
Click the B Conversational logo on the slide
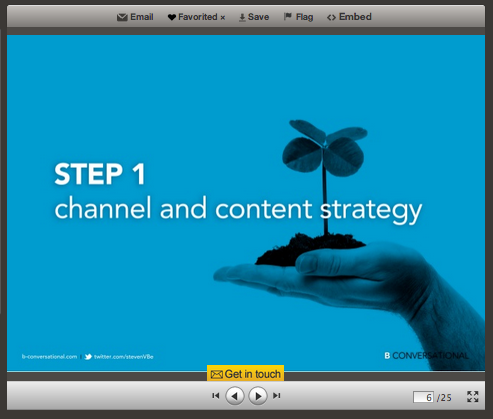click(x=426, y=356)
